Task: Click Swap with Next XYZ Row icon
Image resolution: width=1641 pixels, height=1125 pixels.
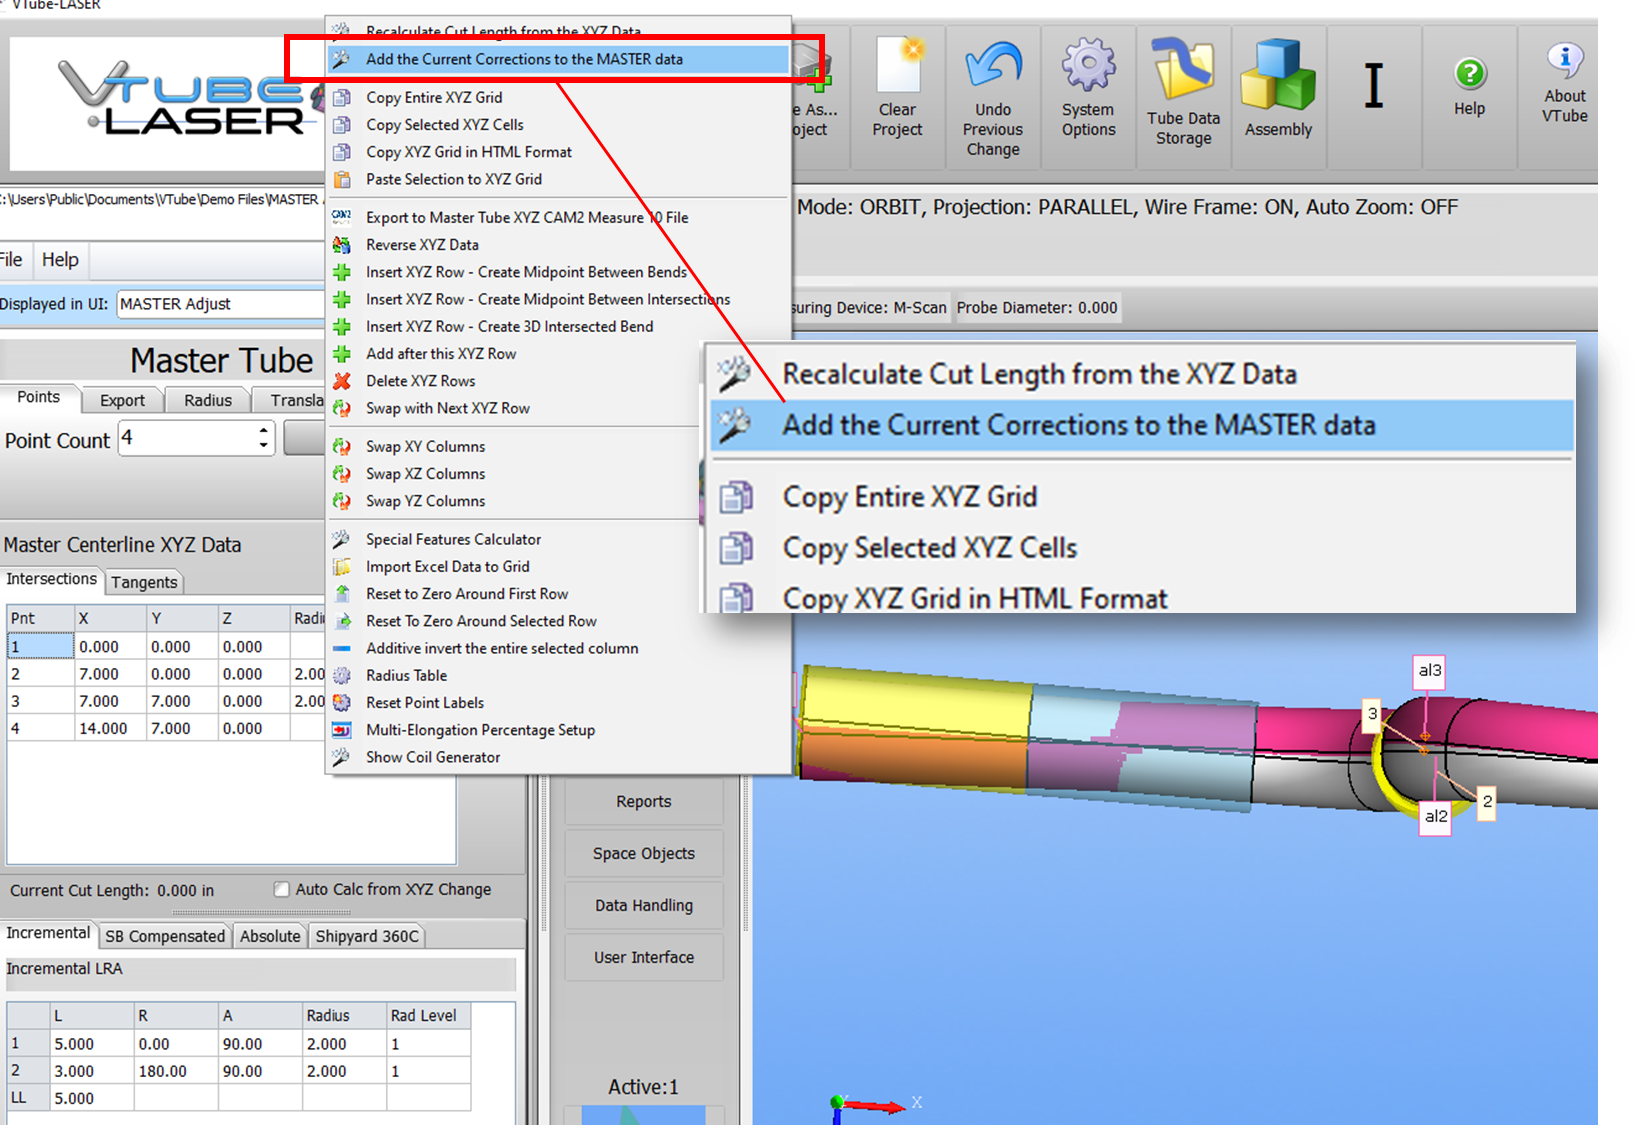Action: point(342,408)
